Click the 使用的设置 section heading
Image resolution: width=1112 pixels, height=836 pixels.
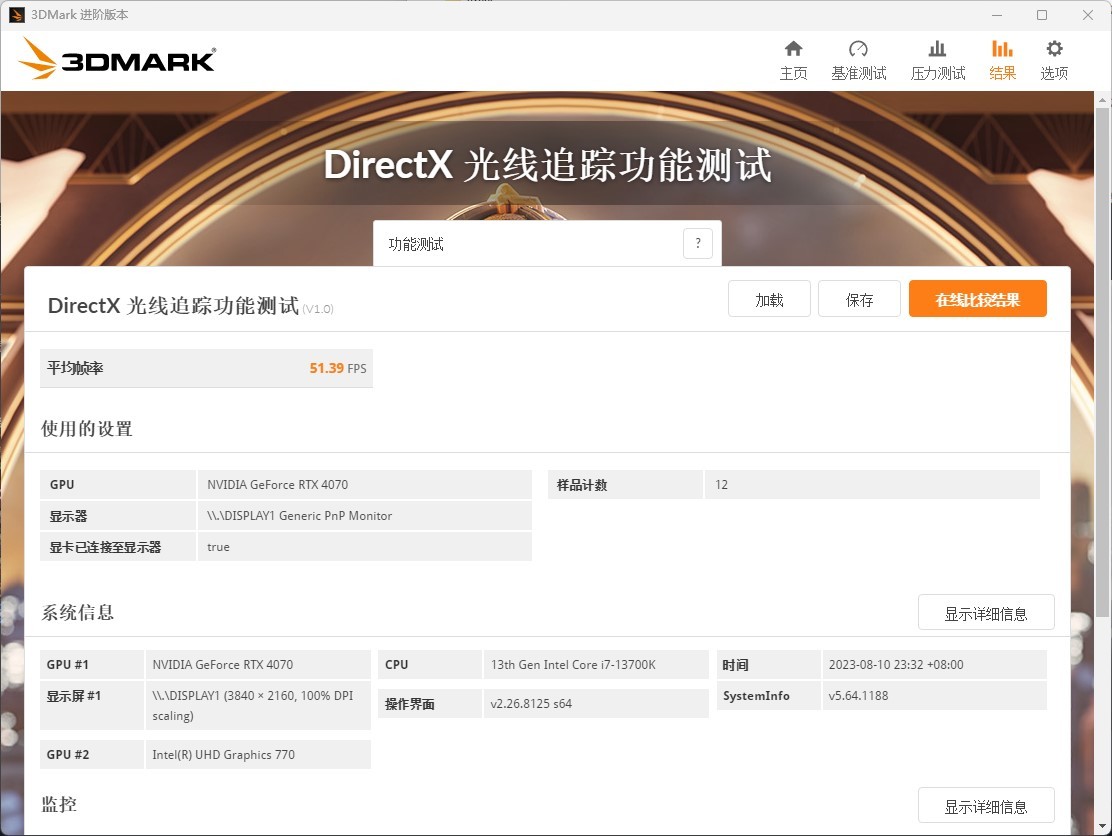[x=87, y=428]
